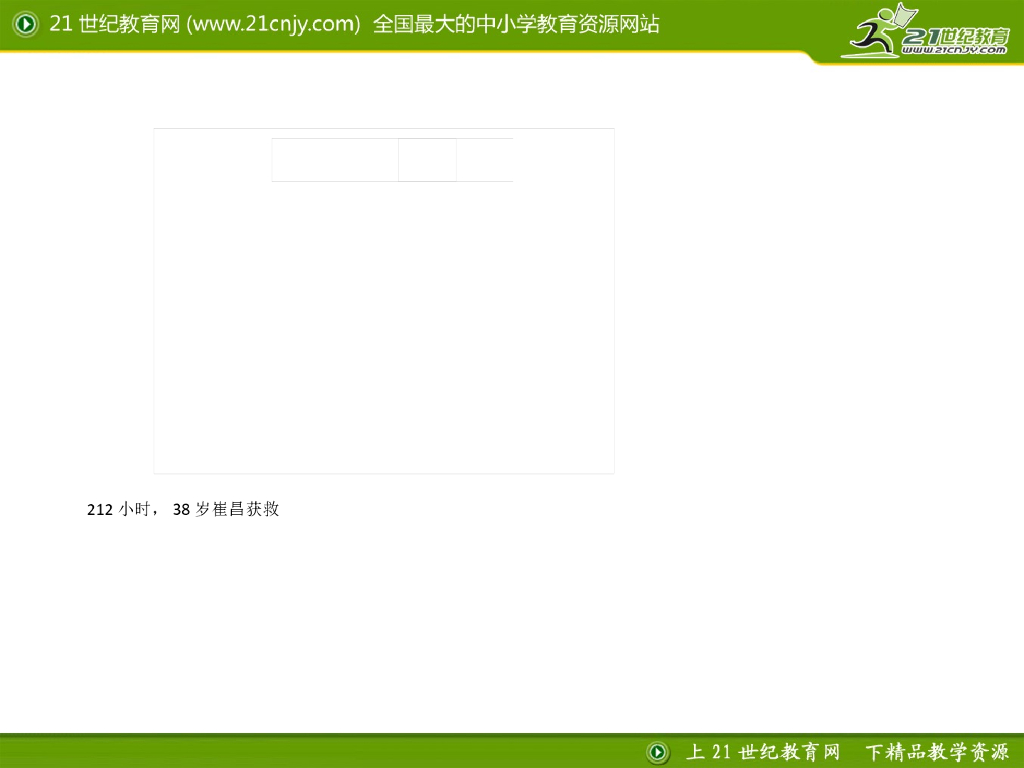The image size is (1024, 768).
Task: Click the footer text 下精品教学资源
Action: pos(937,752)
